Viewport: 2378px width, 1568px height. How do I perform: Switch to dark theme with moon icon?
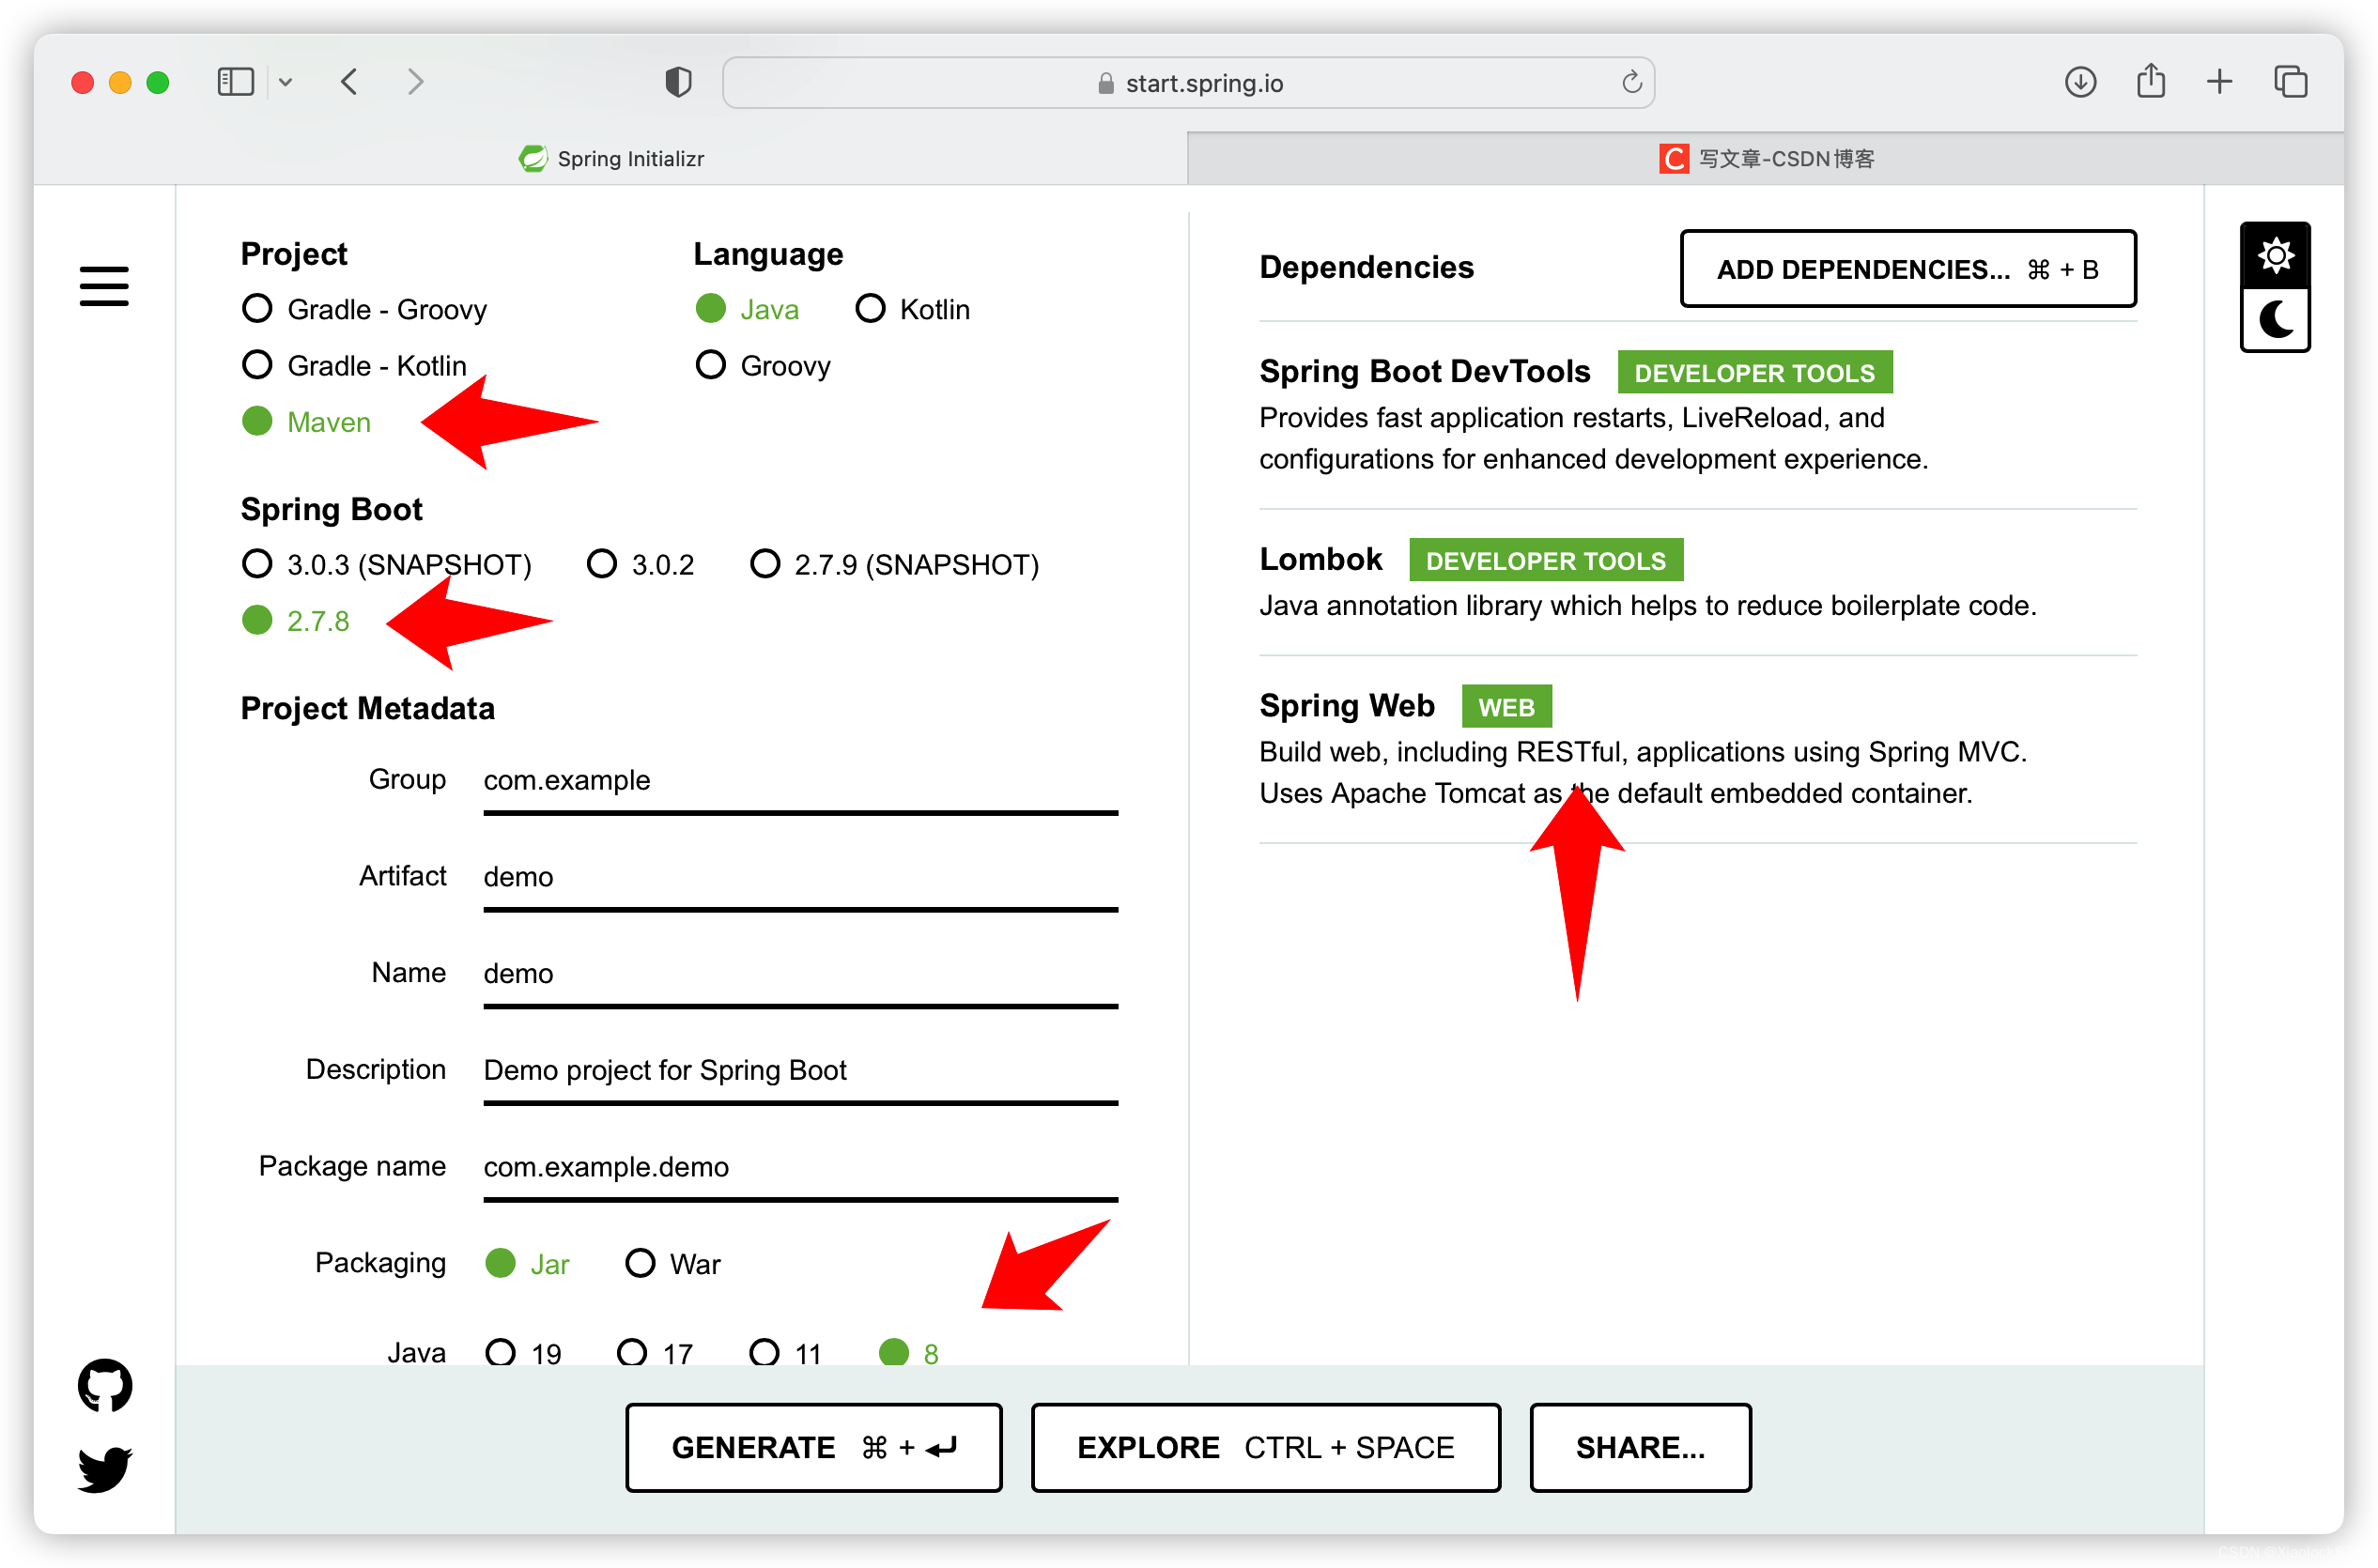click(2275, 320)
